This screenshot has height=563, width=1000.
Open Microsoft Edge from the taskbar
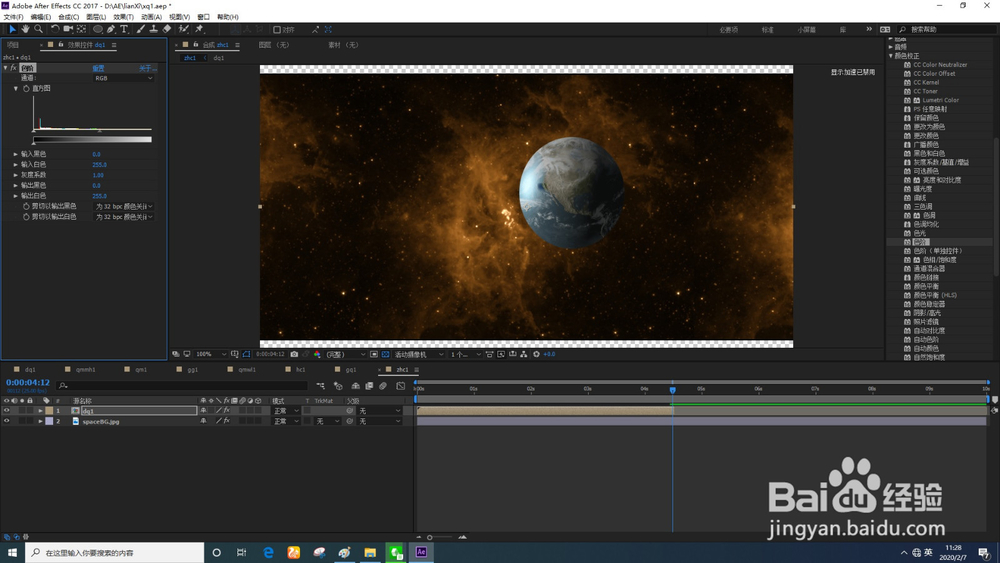(x=268, y=552)
